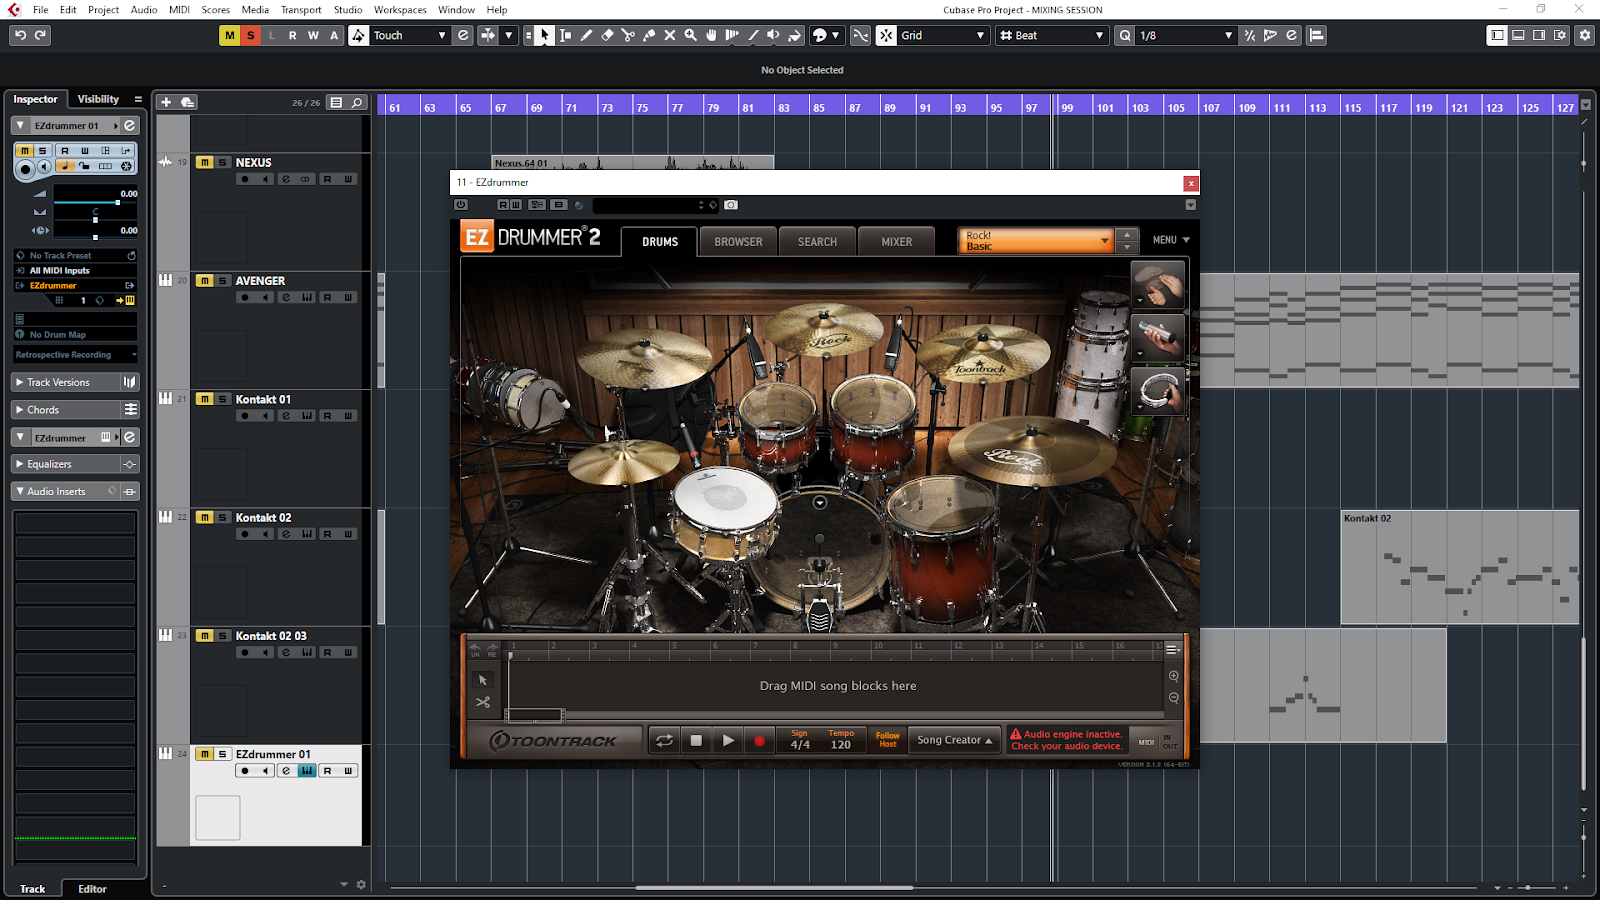Open the Touch automation mode dropdown
The width and height of the screenshot is (1600, 900).
409,35
